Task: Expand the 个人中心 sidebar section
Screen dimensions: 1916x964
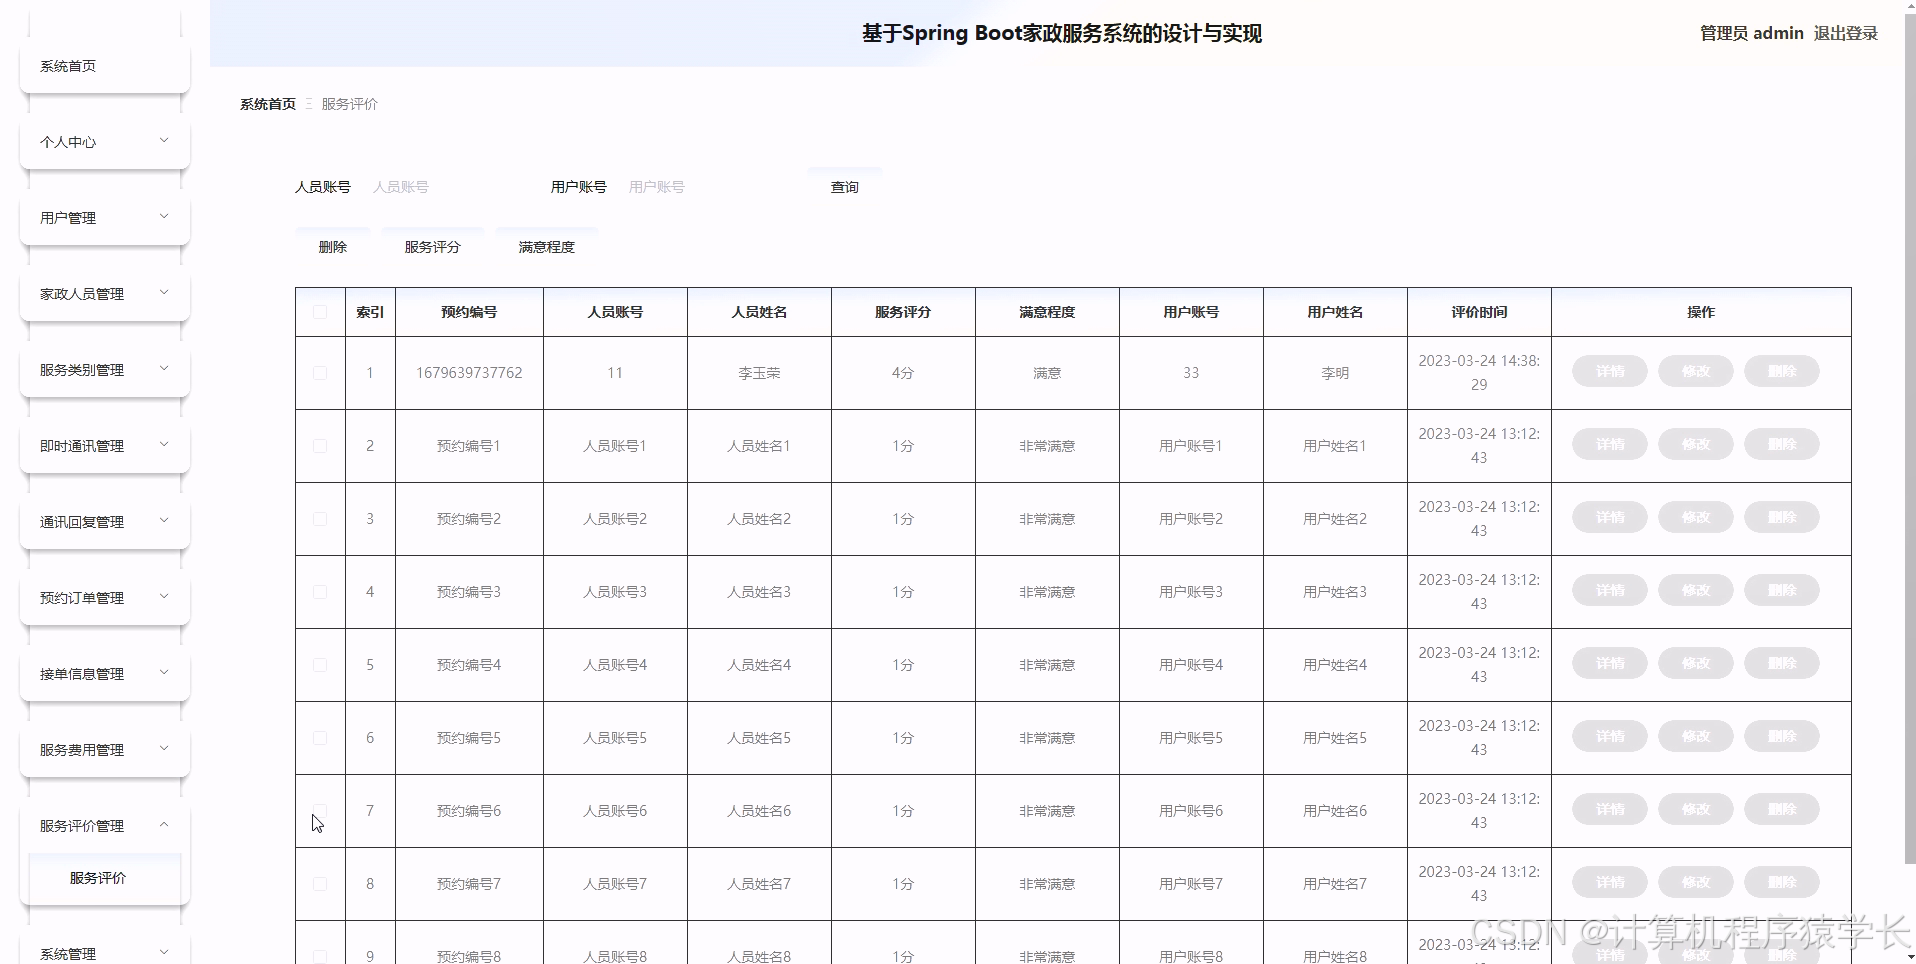Action: point(103,141)
